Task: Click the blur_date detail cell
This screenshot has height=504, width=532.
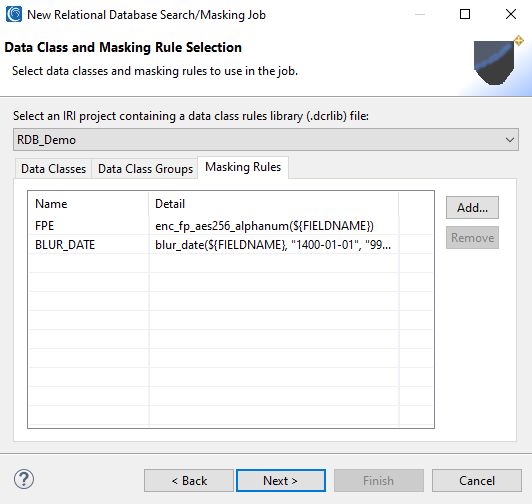Action: coord(273,245)
